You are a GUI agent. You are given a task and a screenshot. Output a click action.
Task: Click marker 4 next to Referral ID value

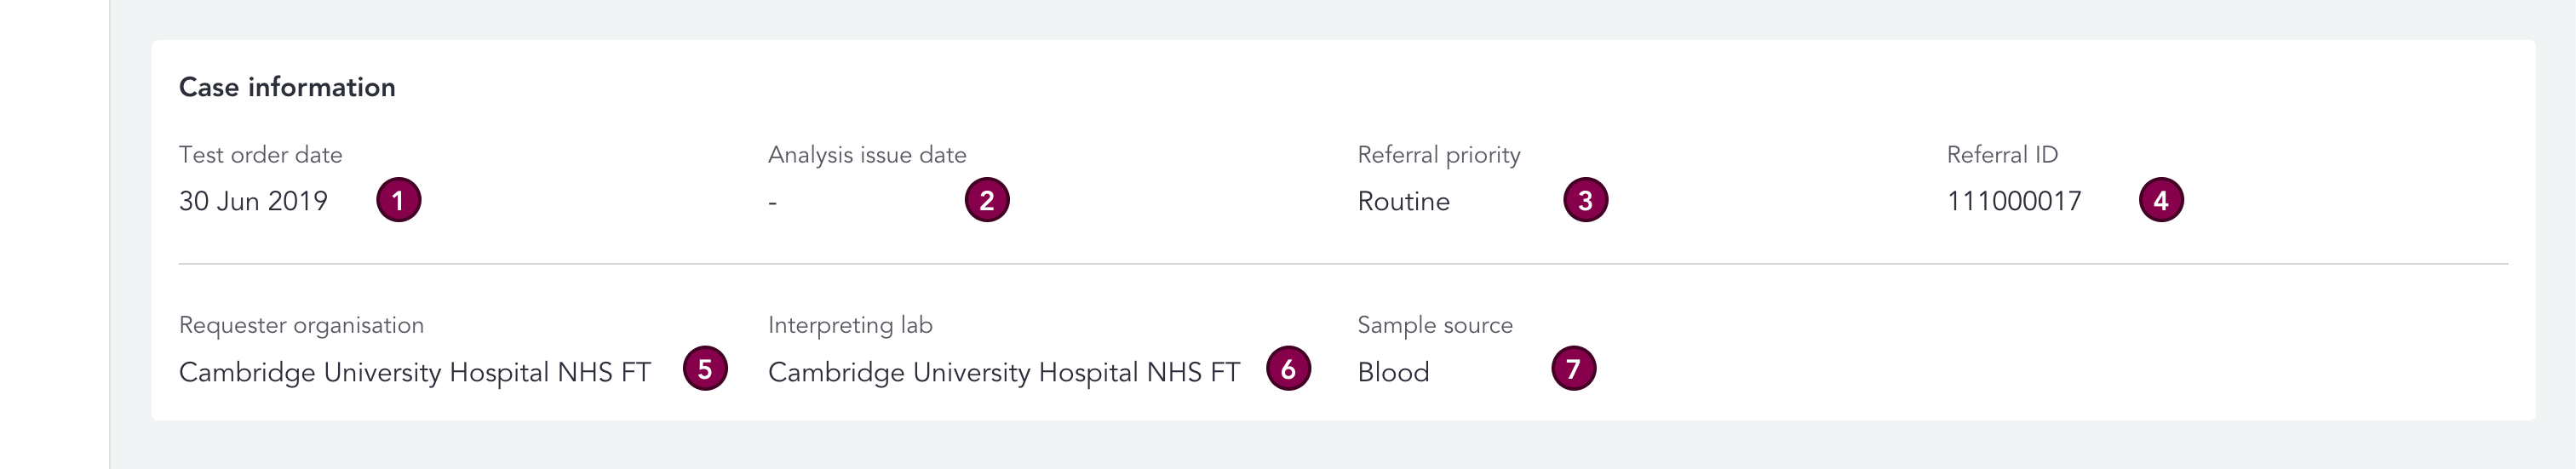tap(2160, 200)
